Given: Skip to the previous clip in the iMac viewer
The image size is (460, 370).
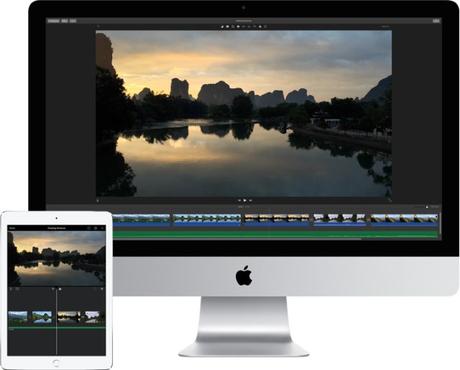Looking at the screenshot, I should tap(239, 200).
